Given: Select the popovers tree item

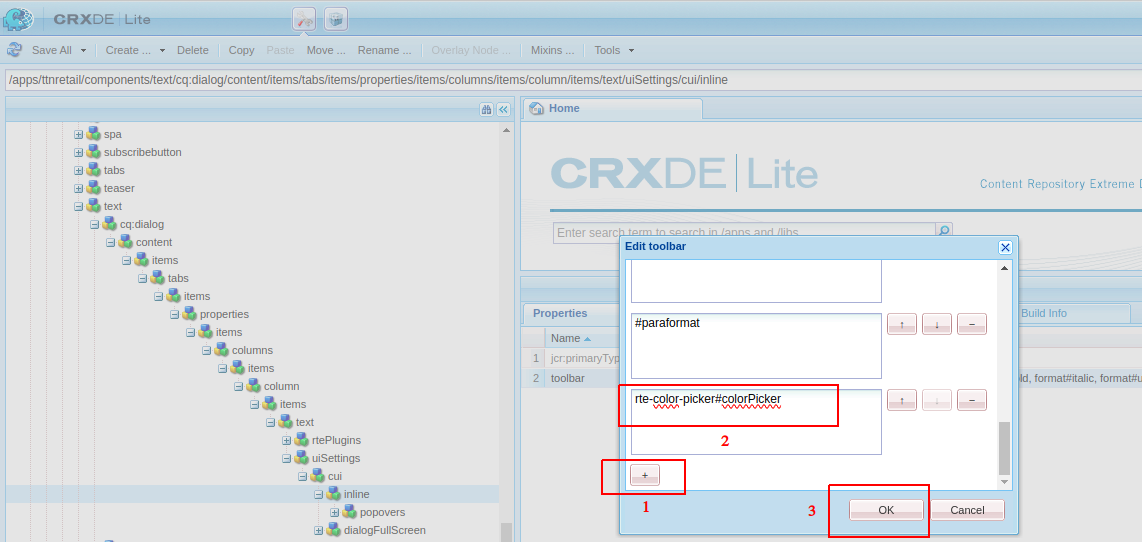Looking at the screenshot, I should tap(382, 512).
